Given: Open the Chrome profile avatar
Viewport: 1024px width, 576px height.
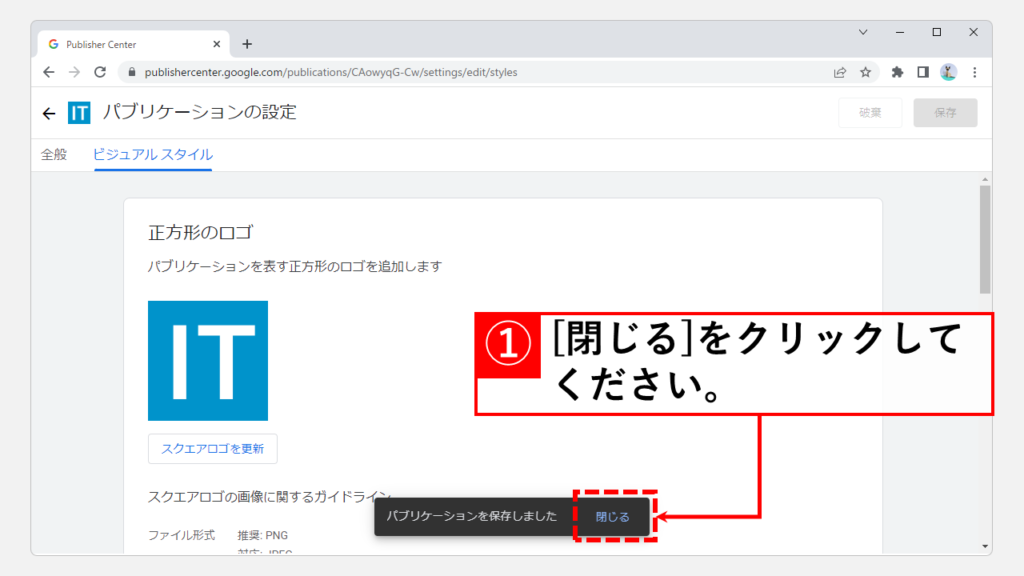Looking at the screenshot, I should coord(948,72).
